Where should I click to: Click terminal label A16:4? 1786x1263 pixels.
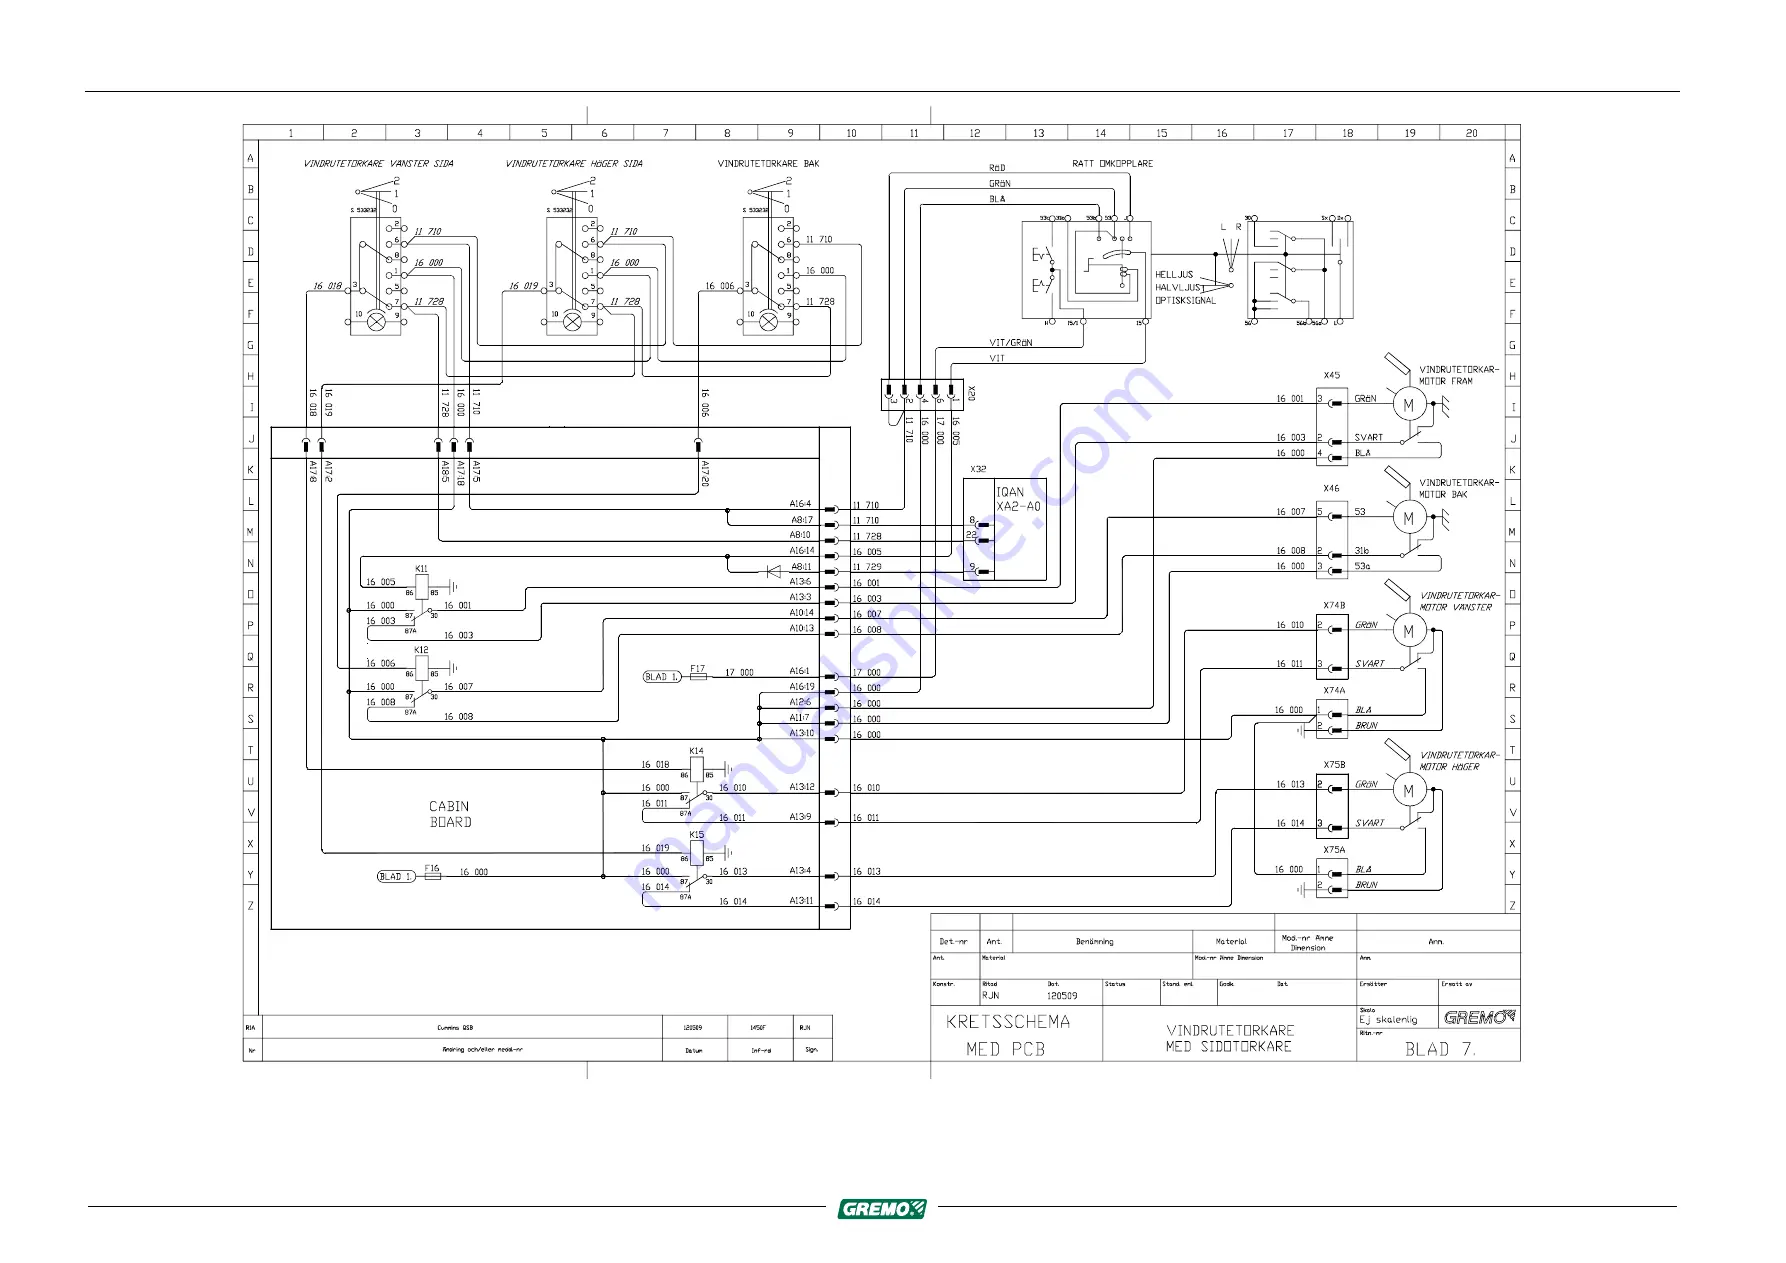click(801, 504)
